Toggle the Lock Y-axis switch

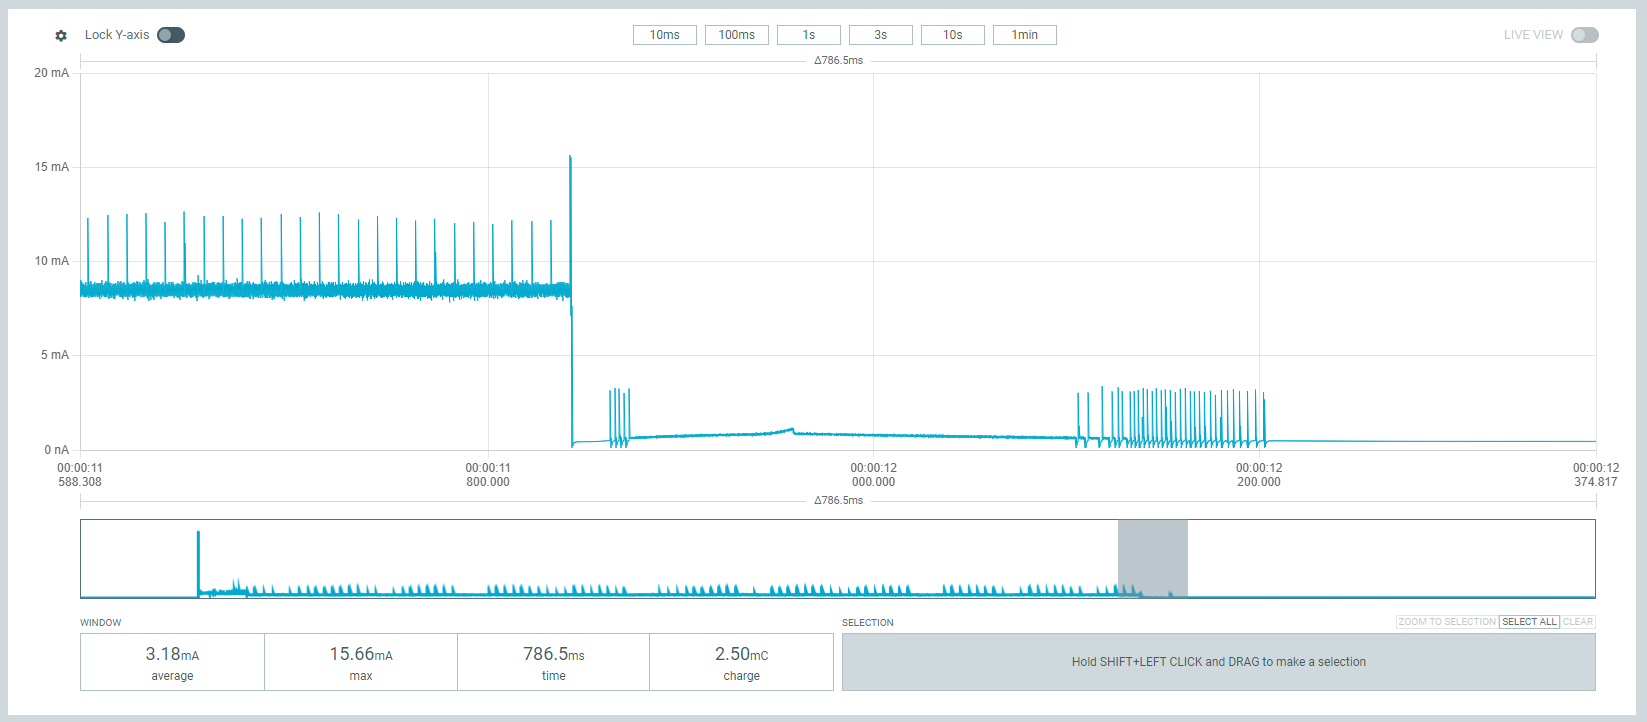click(171, 35)
